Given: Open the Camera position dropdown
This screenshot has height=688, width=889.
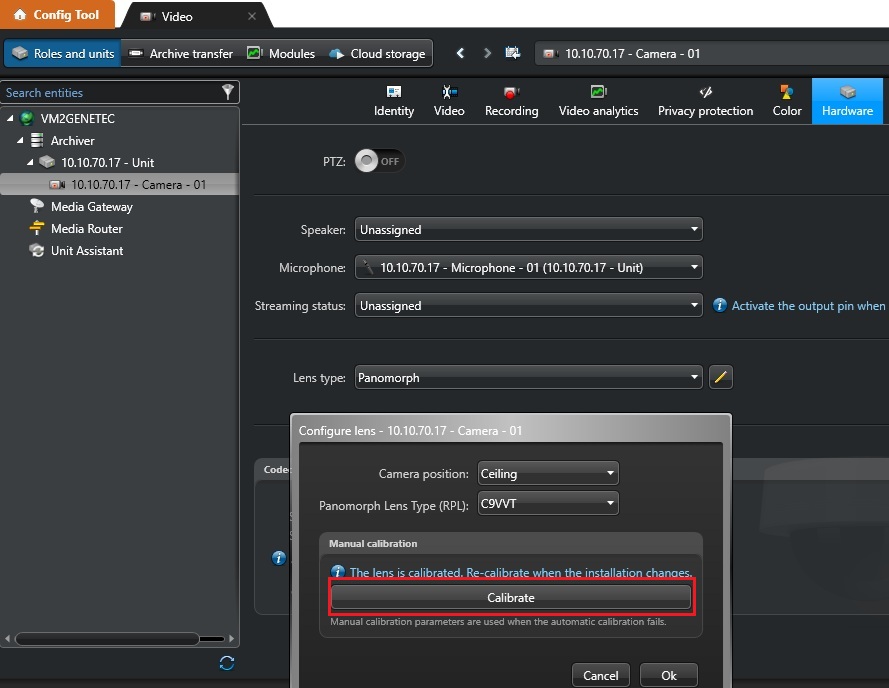Looking at the screenshot, I should [548, 473].
